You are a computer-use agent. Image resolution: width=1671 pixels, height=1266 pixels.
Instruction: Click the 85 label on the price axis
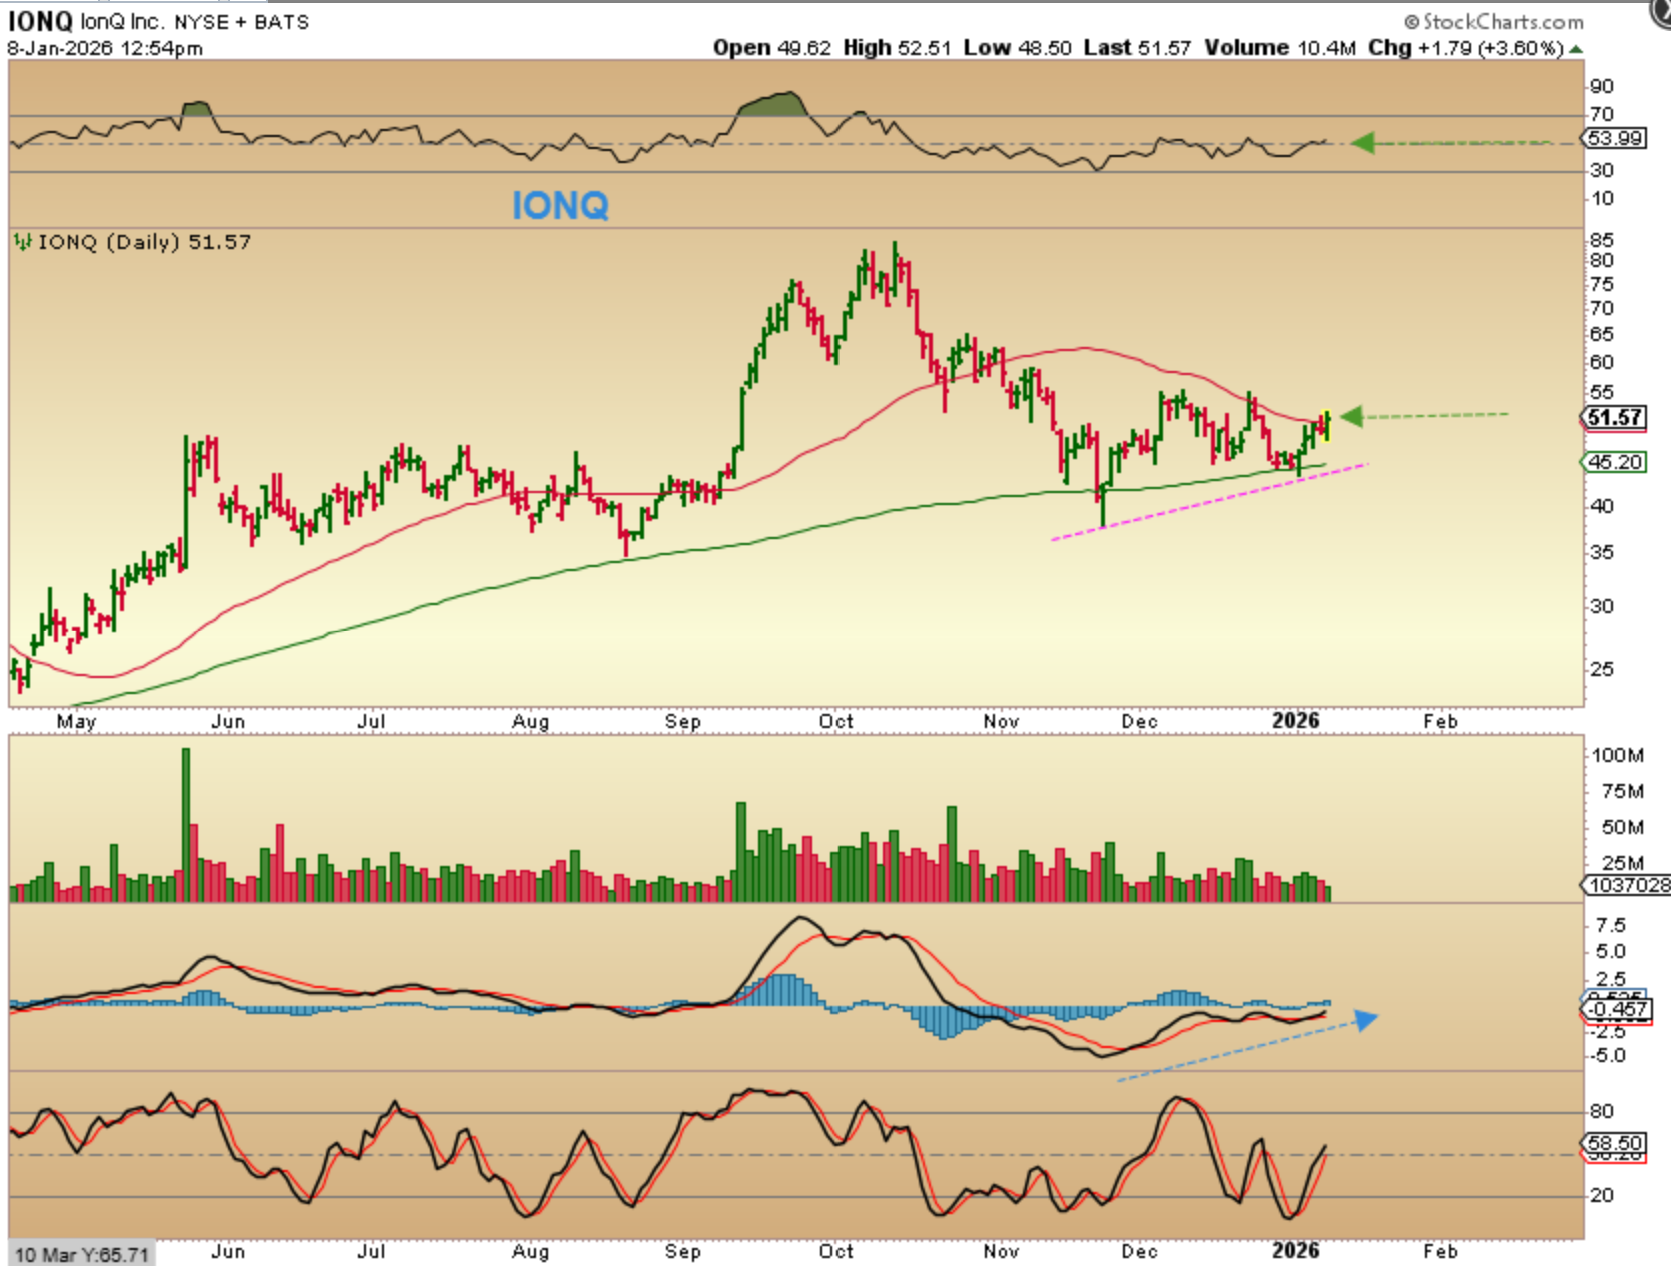(1602, 240)
